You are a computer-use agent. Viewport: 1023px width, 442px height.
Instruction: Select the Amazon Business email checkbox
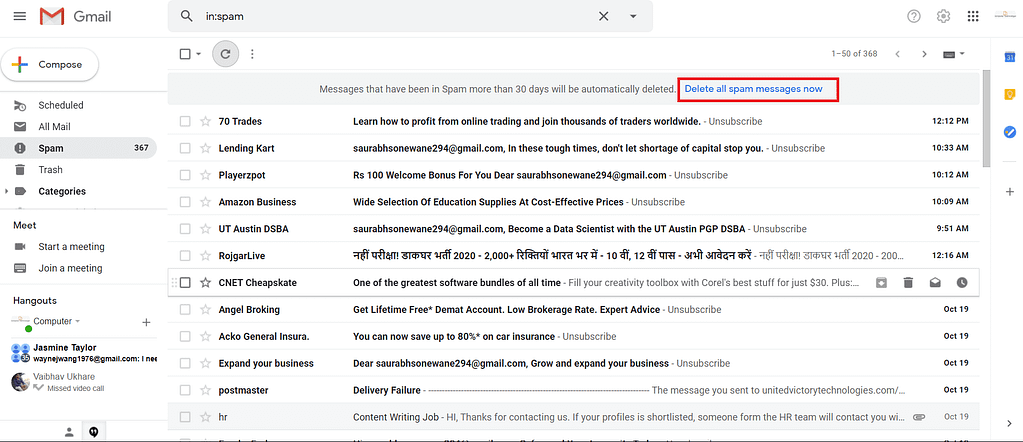point(185,202)
